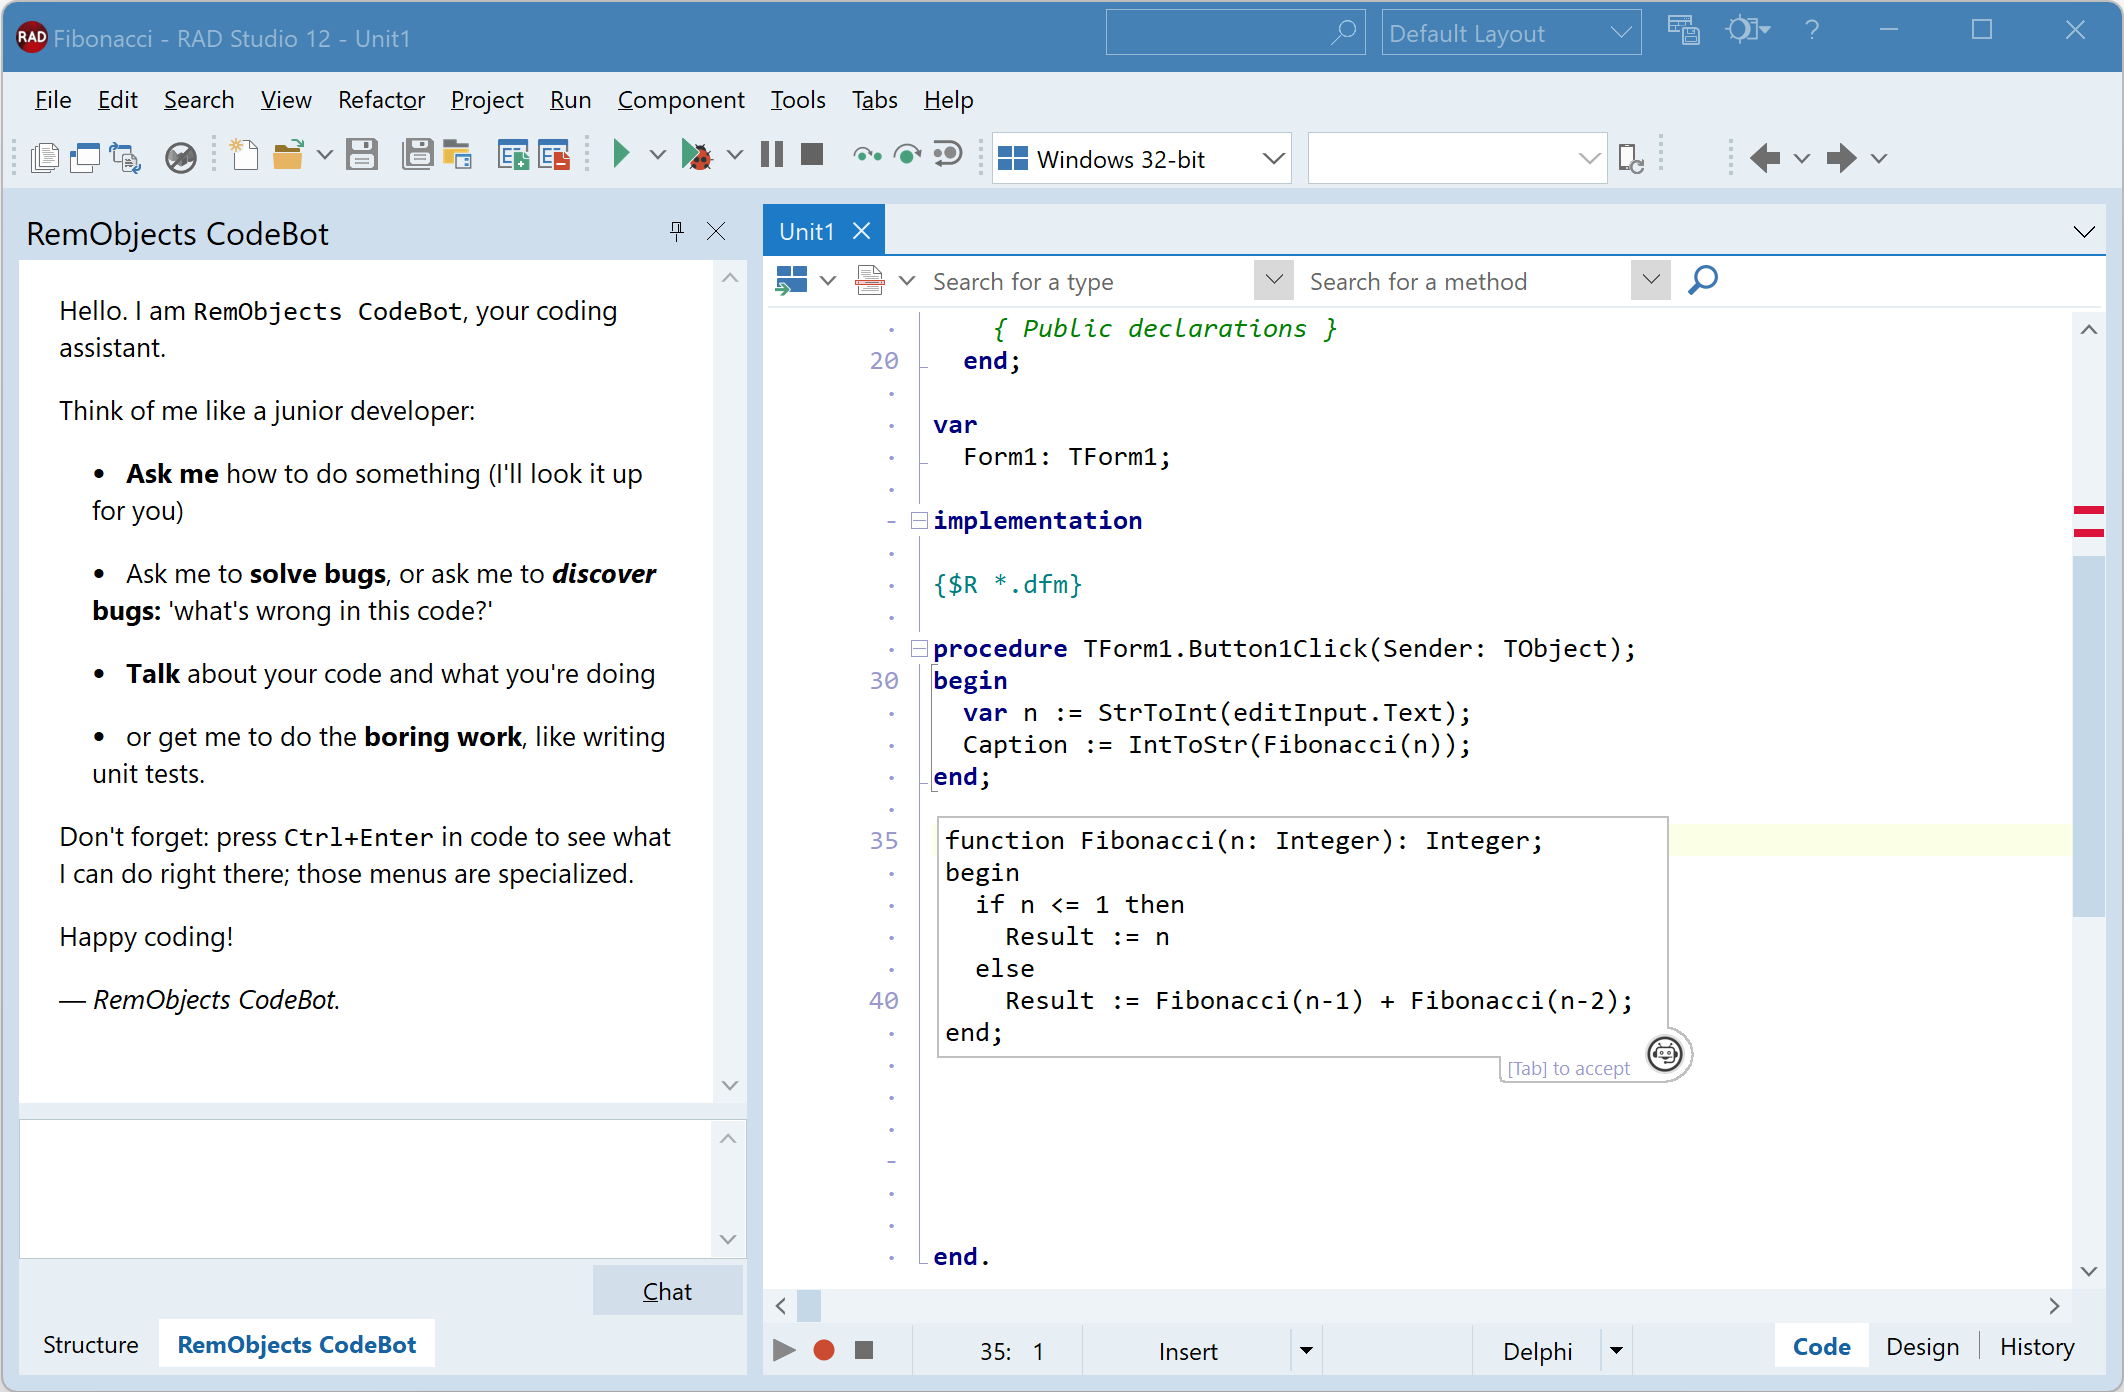The width and height of the screenshot is (2124, 1392).
Task: Click Add File to Project icon
Action: pyautogui.click(x=513, y=156)
